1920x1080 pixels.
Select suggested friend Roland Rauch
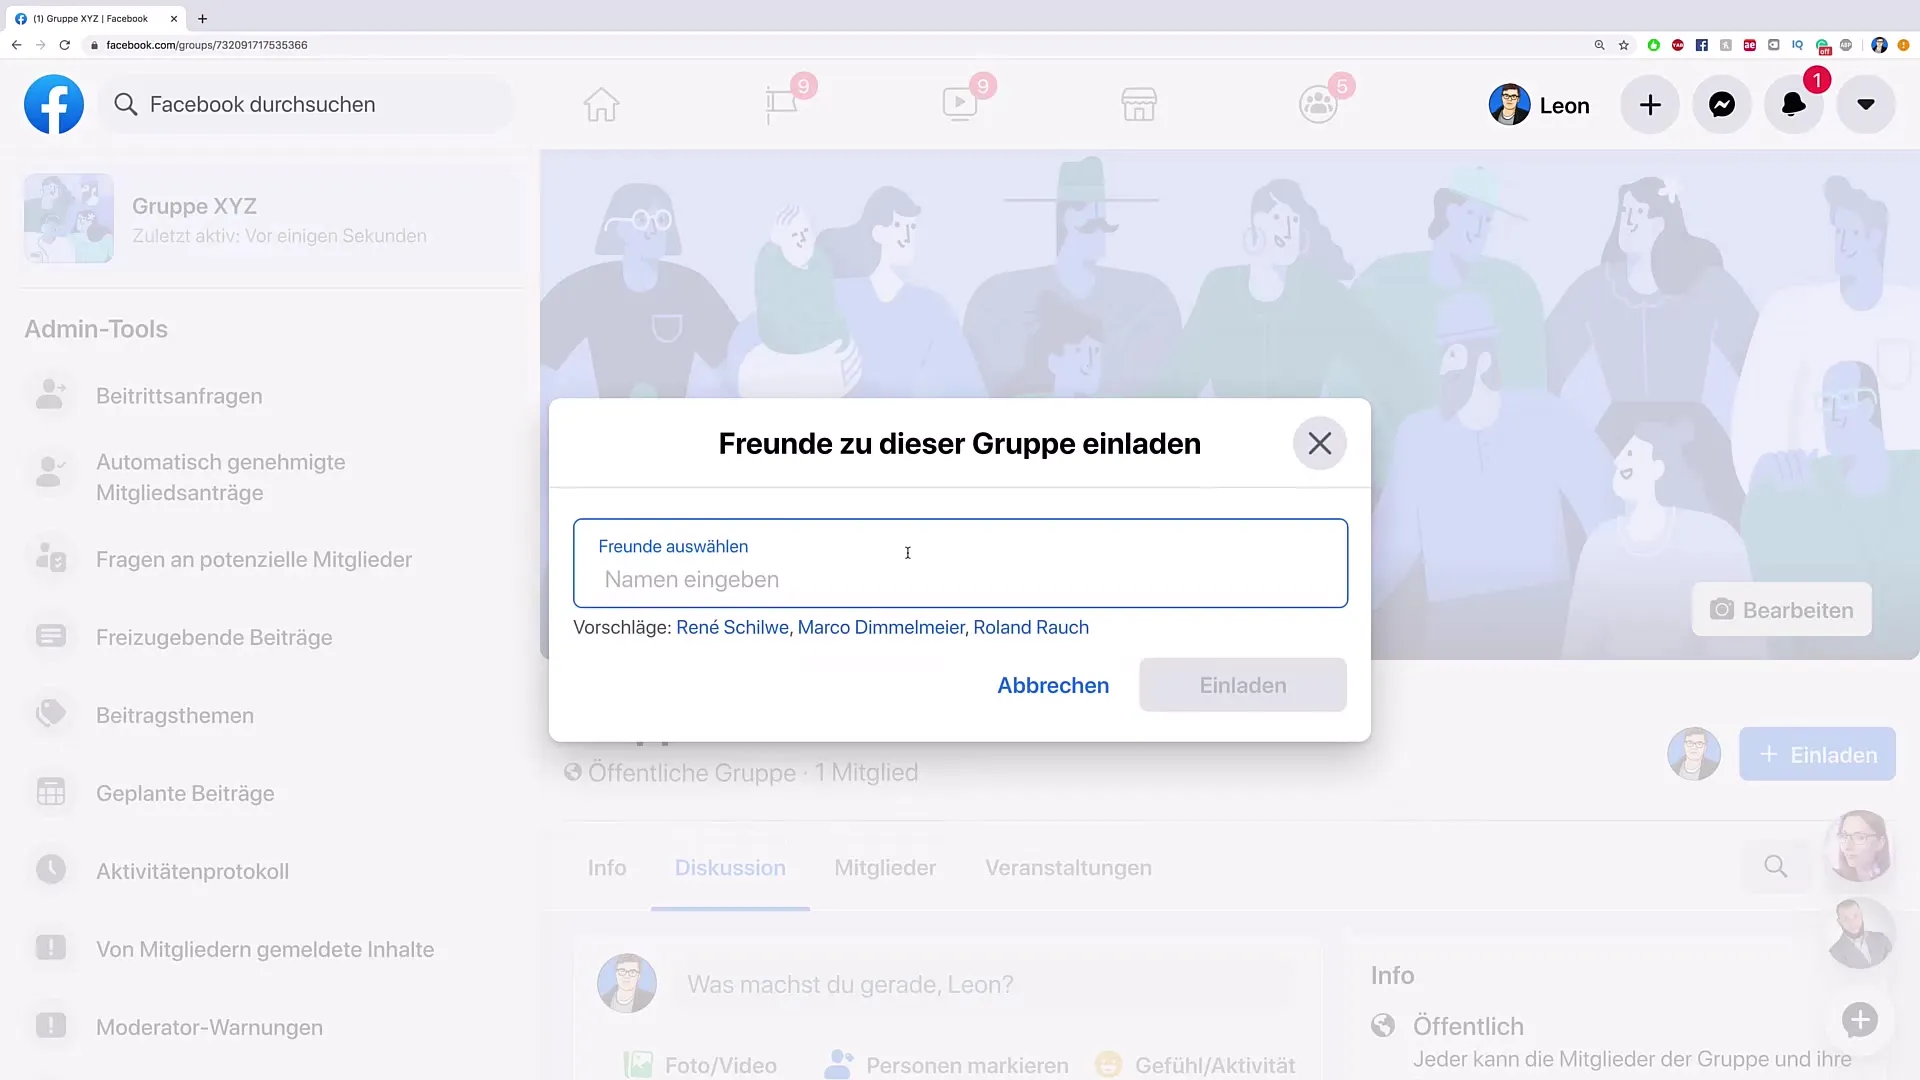pos(1031,627)
